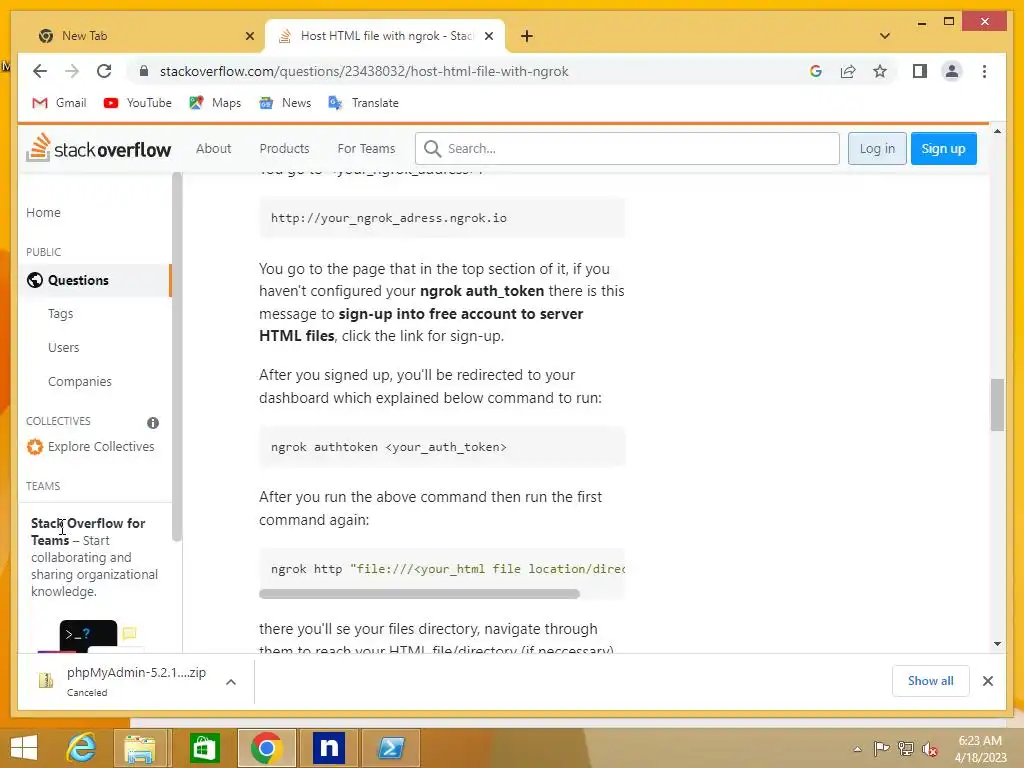The height and width of the screenshot is (768, 1024).
Task: Click the share page icon
Action: tap(848, 71)
